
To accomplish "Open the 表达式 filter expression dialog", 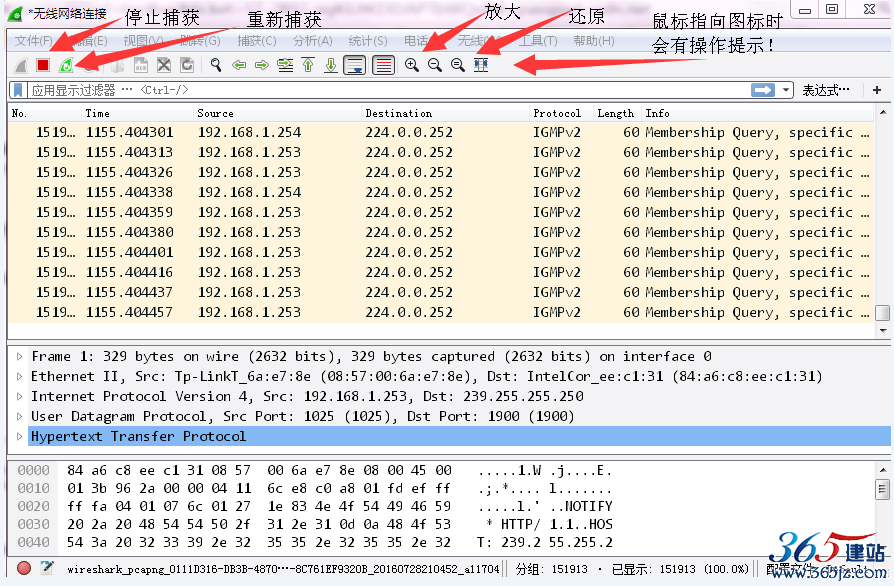I will click(826, 90).
